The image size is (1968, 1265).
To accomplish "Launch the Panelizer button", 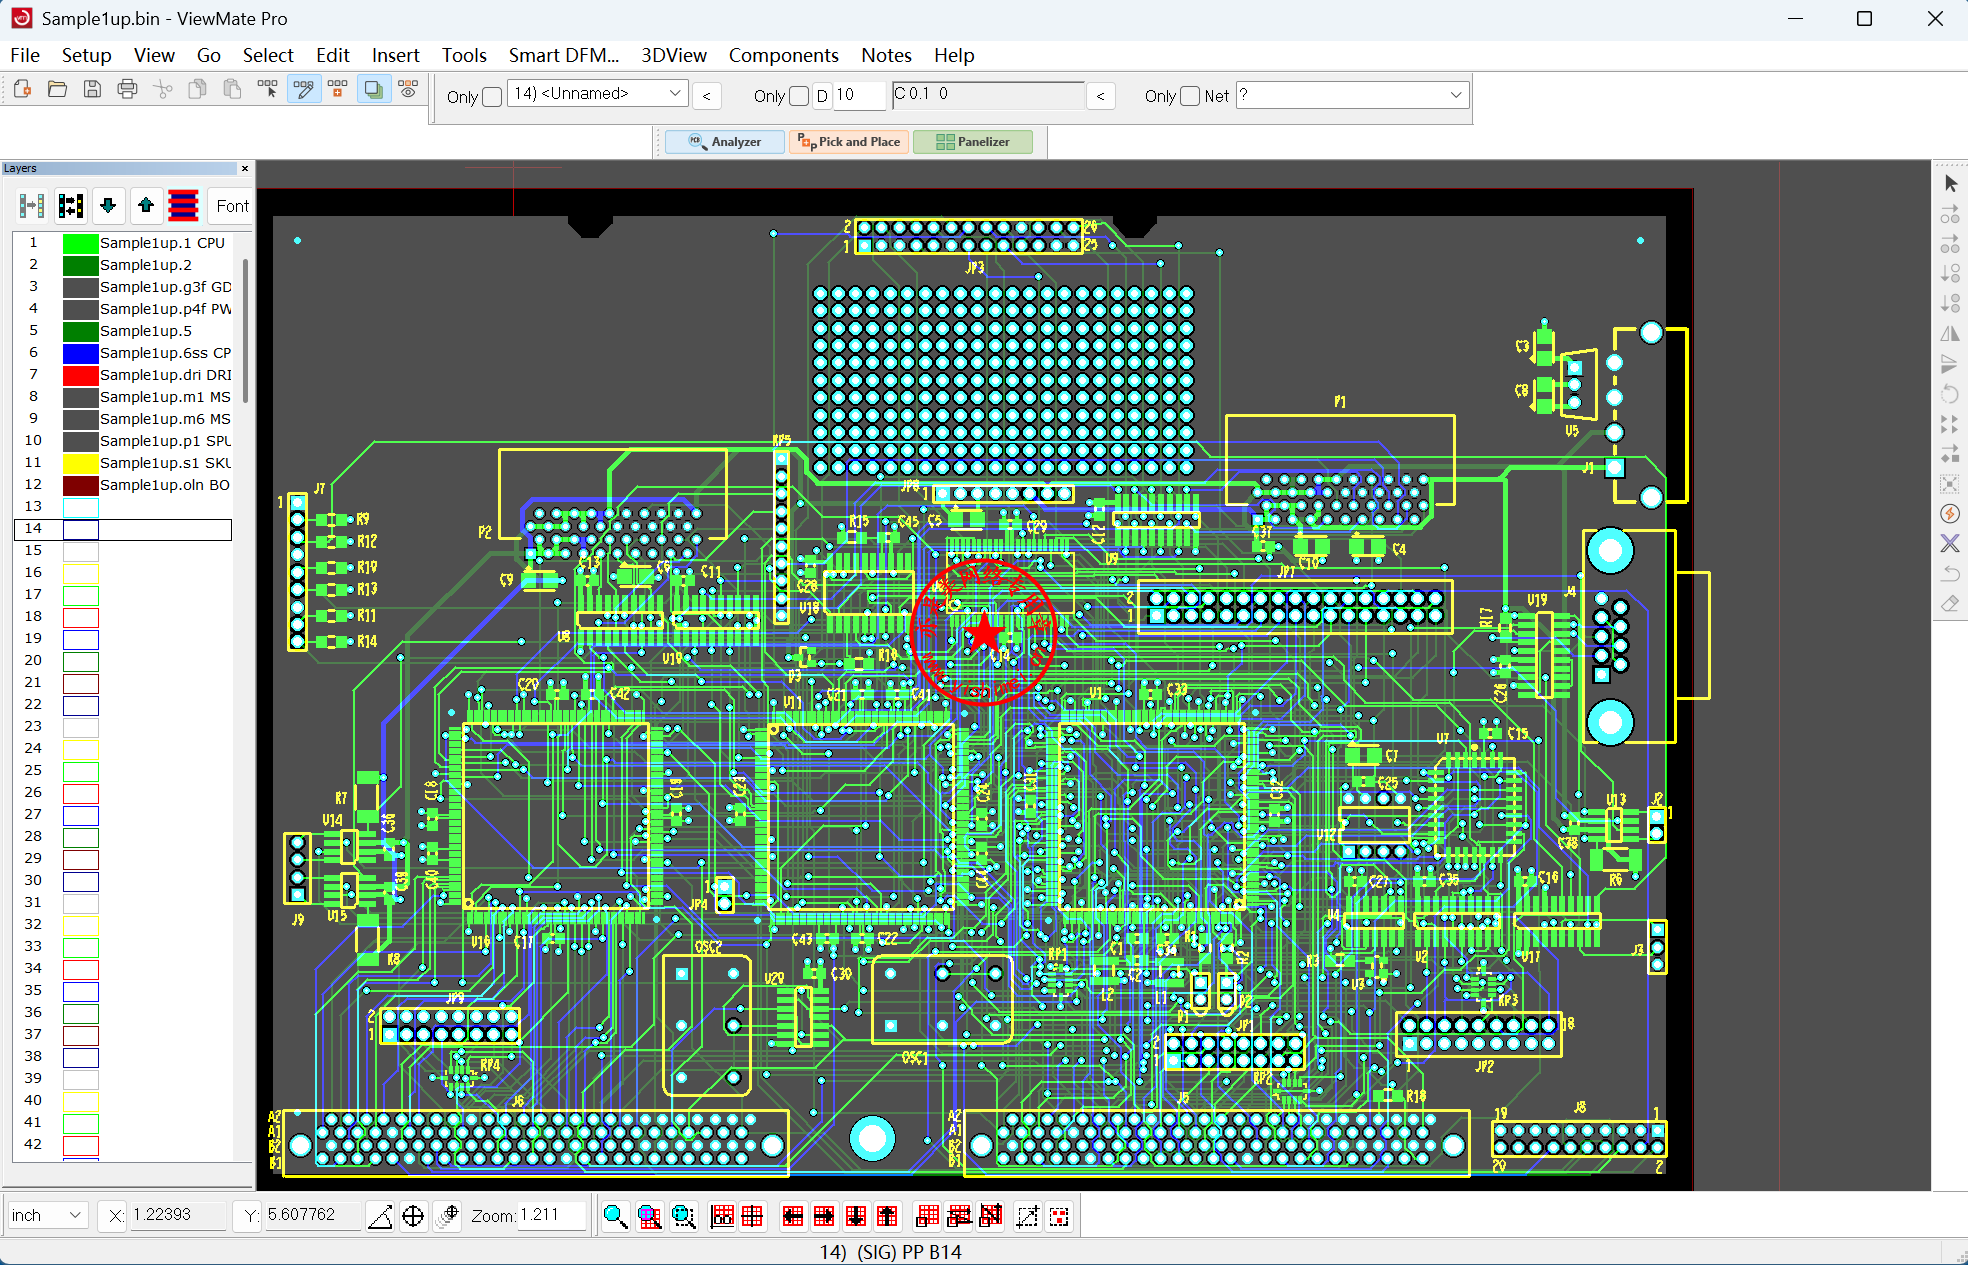I will pos(973,142).
